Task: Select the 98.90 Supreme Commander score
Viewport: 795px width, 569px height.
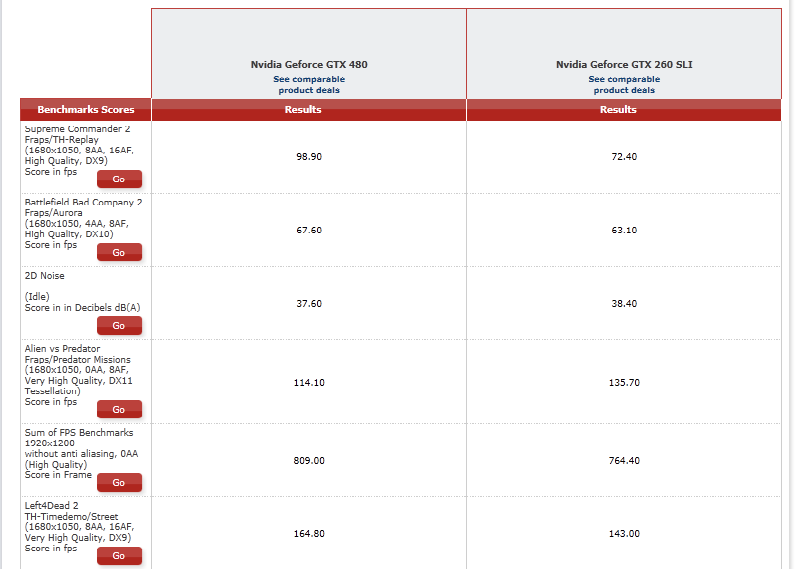Action: click(309, 157)
